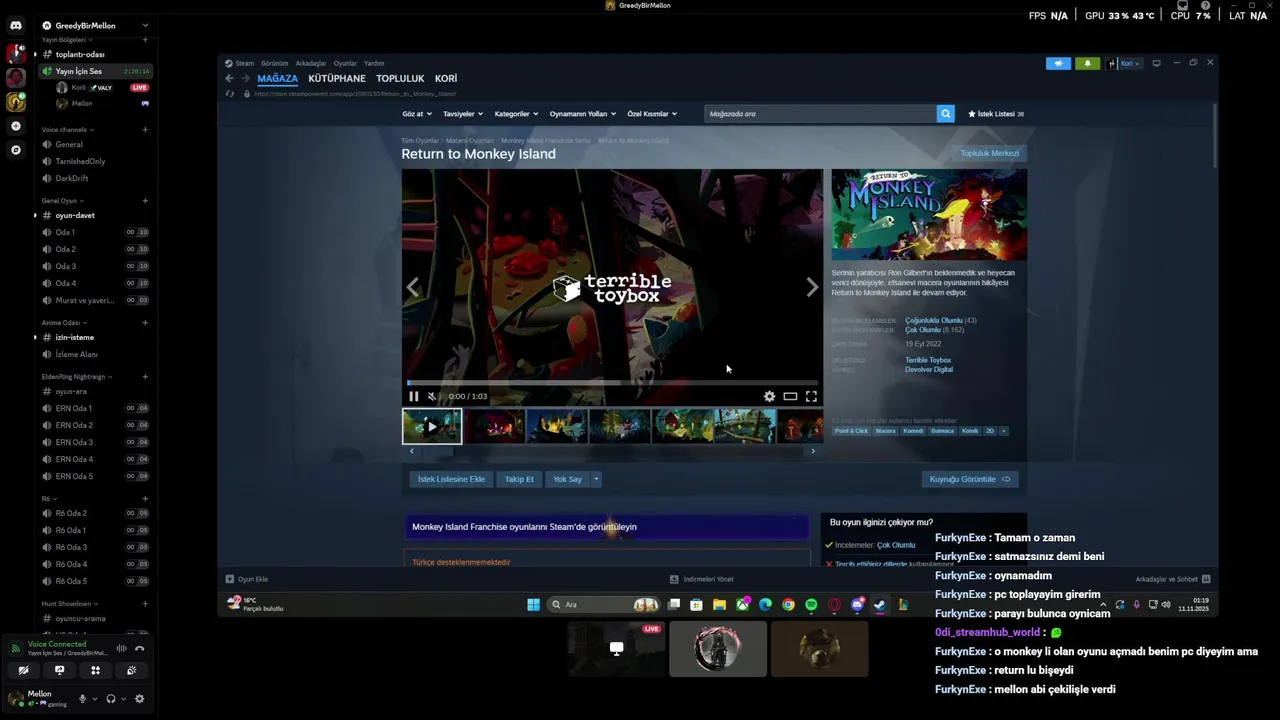Pause the Steam trailer video
The height and width of the screenshot is (720, 1280).
coord(413,396)
